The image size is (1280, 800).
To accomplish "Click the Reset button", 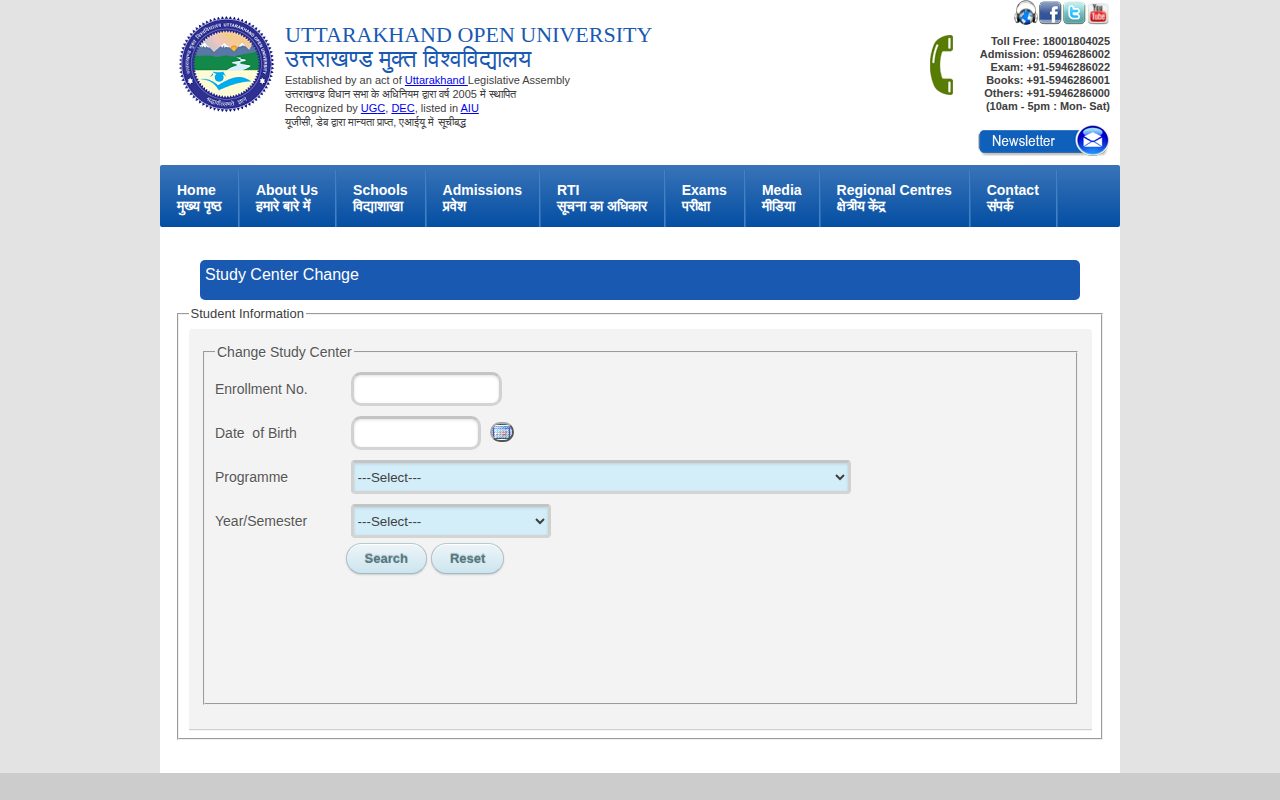I will tap(467, 559).
